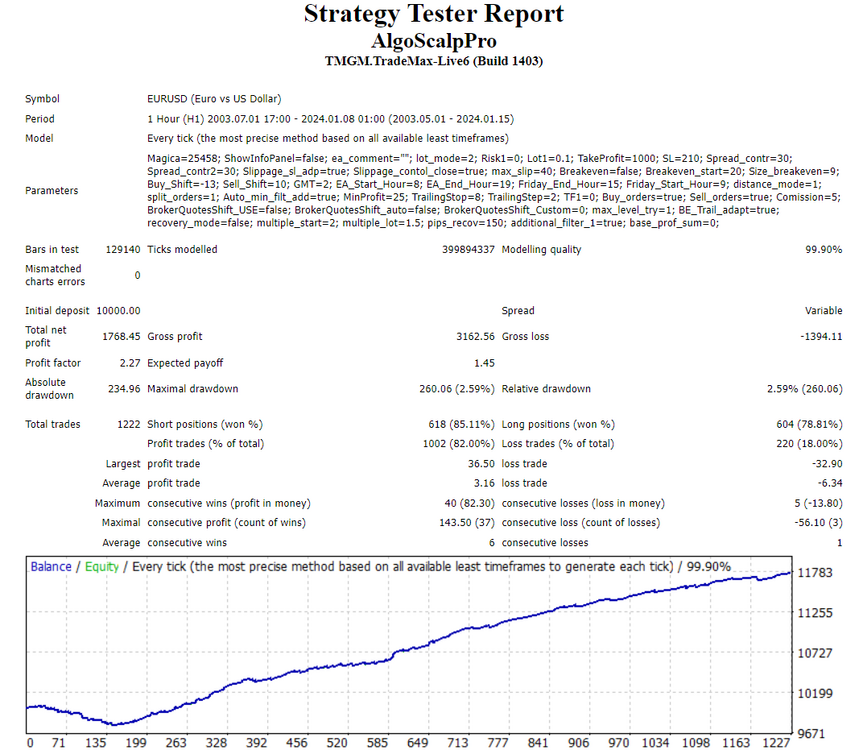Click the EURUSD (Euro vs US Dollar) value
Image resolution: width=863 pixels, height=750 pixels.
(214, 98)
